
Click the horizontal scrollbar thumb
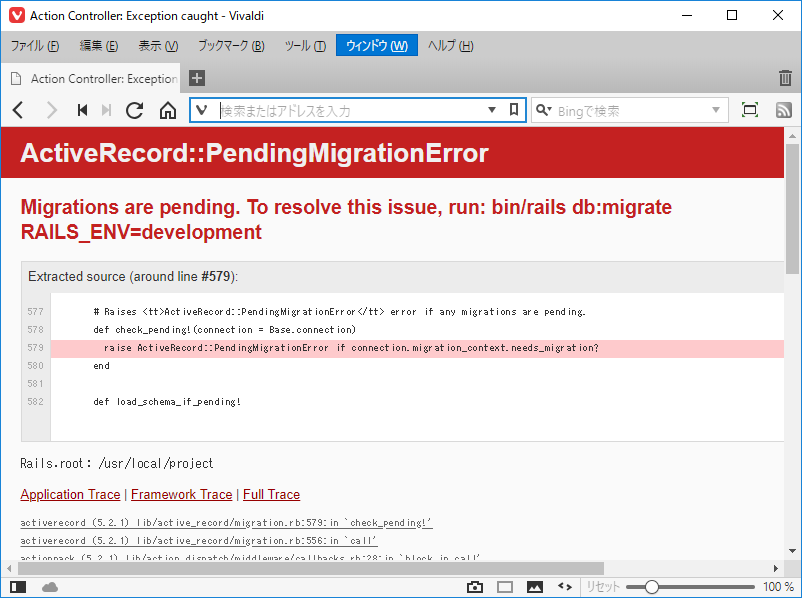click(x=311, y=568)
